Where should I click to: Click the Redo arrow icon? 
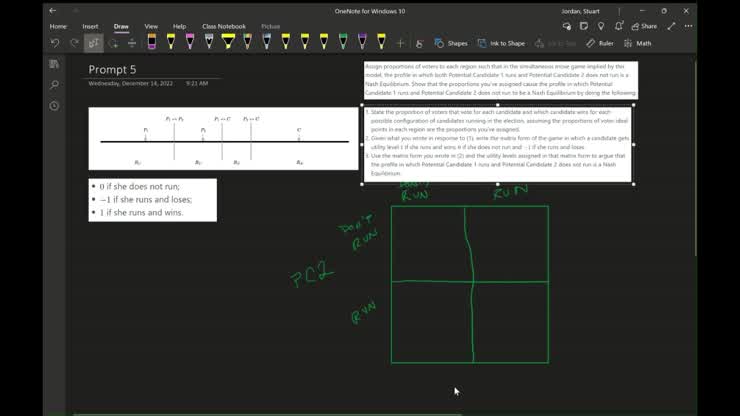tap(74, 43)
